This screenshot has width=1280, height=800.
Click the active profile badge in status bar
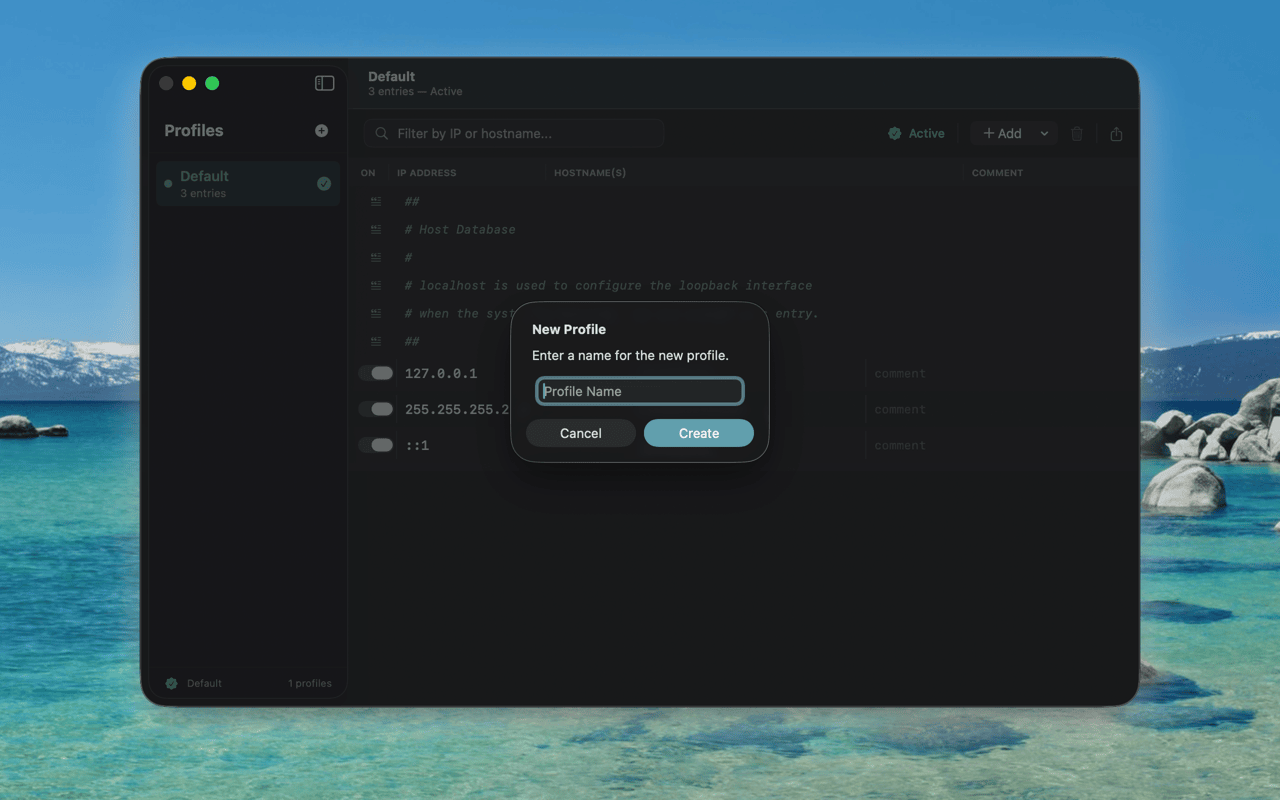point(172,683)
